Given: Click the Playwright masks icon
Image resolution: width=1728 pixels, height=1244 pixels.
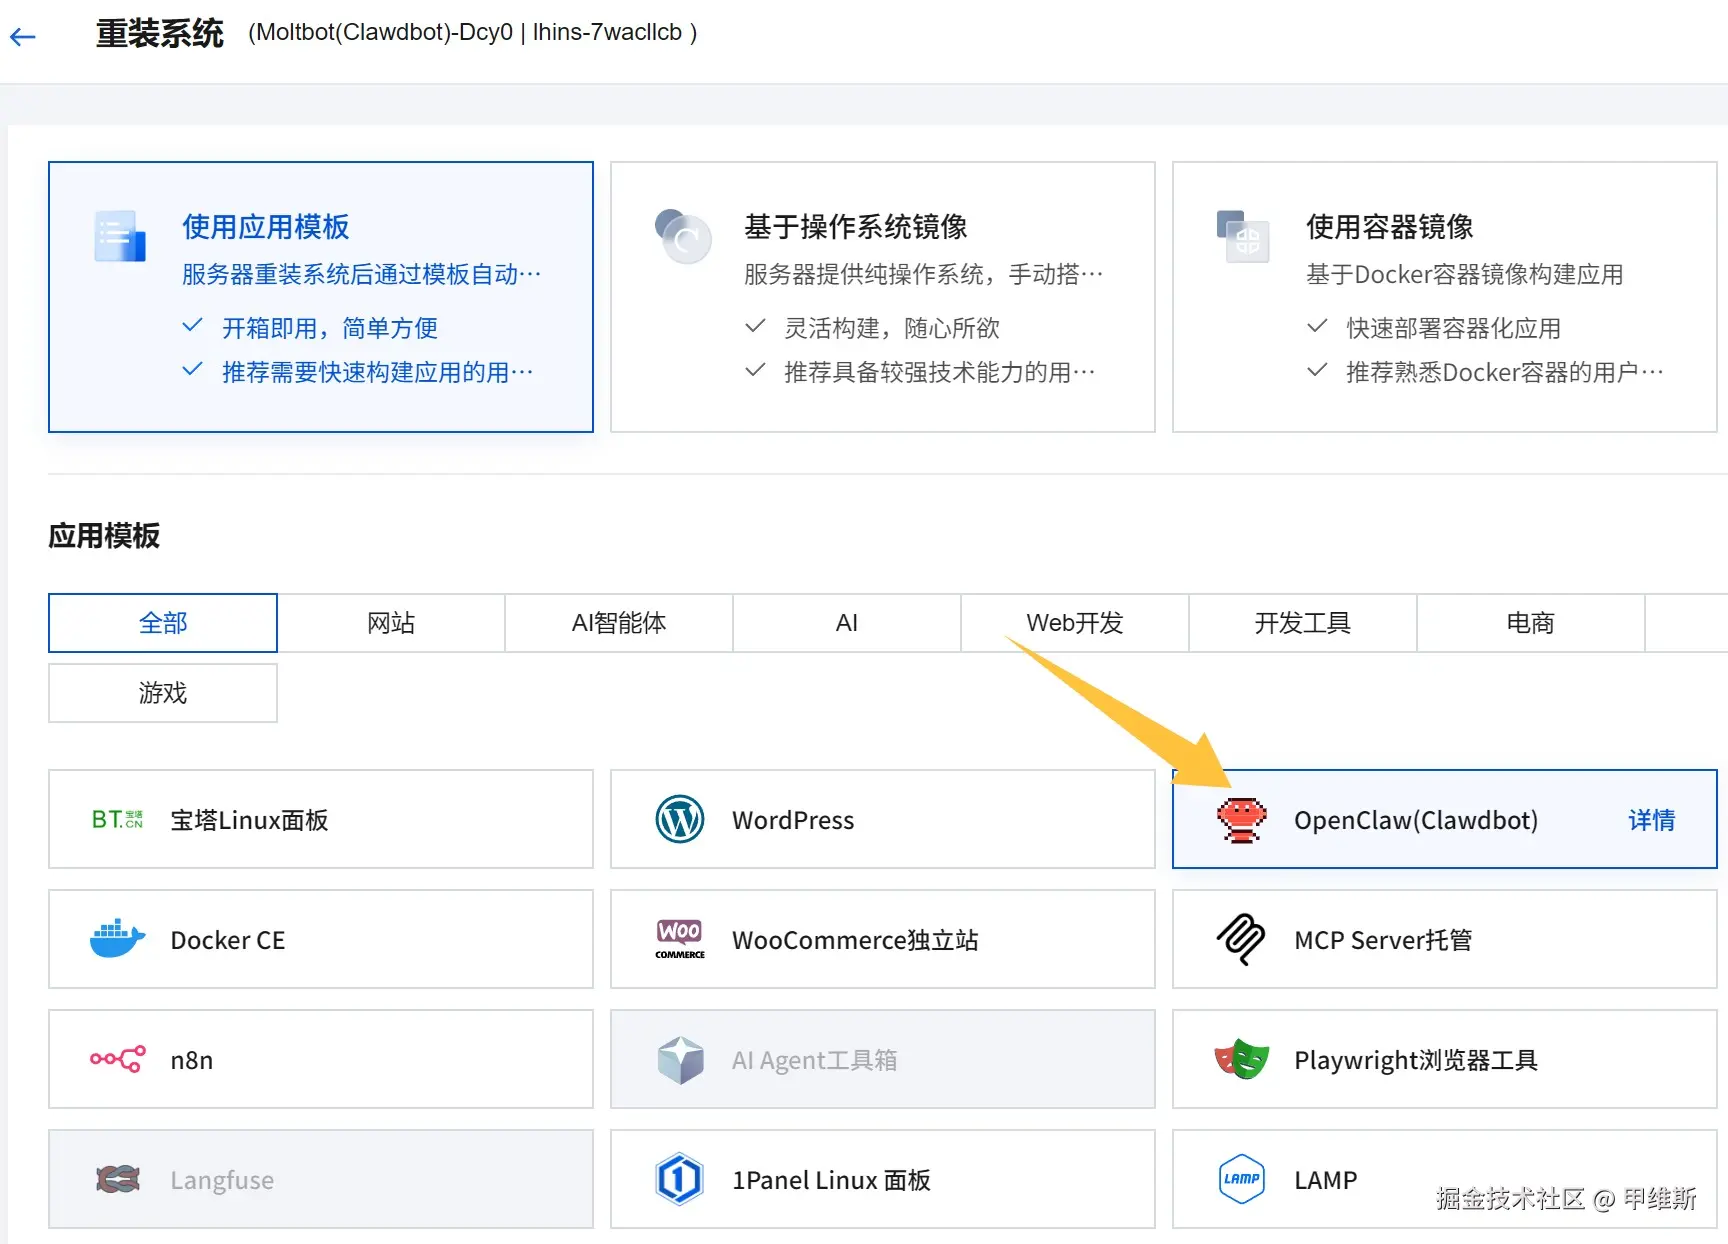Looking at the screenshot, I should coord(1242,1059).
